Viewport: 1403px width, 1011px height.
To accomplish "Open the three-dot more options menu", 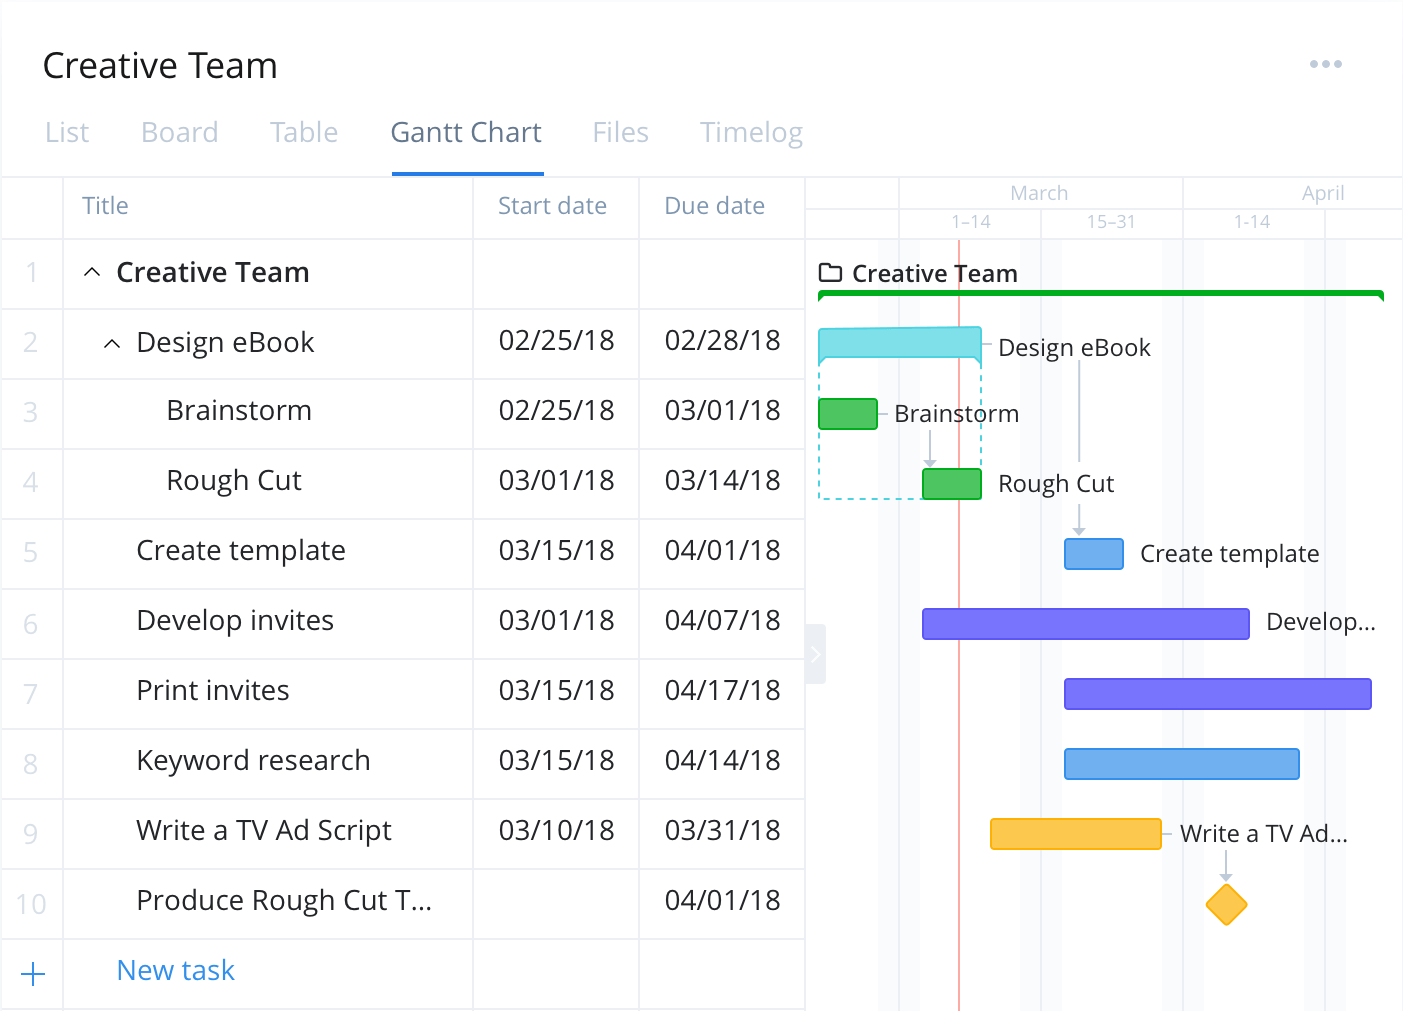I will [1326, 64].
